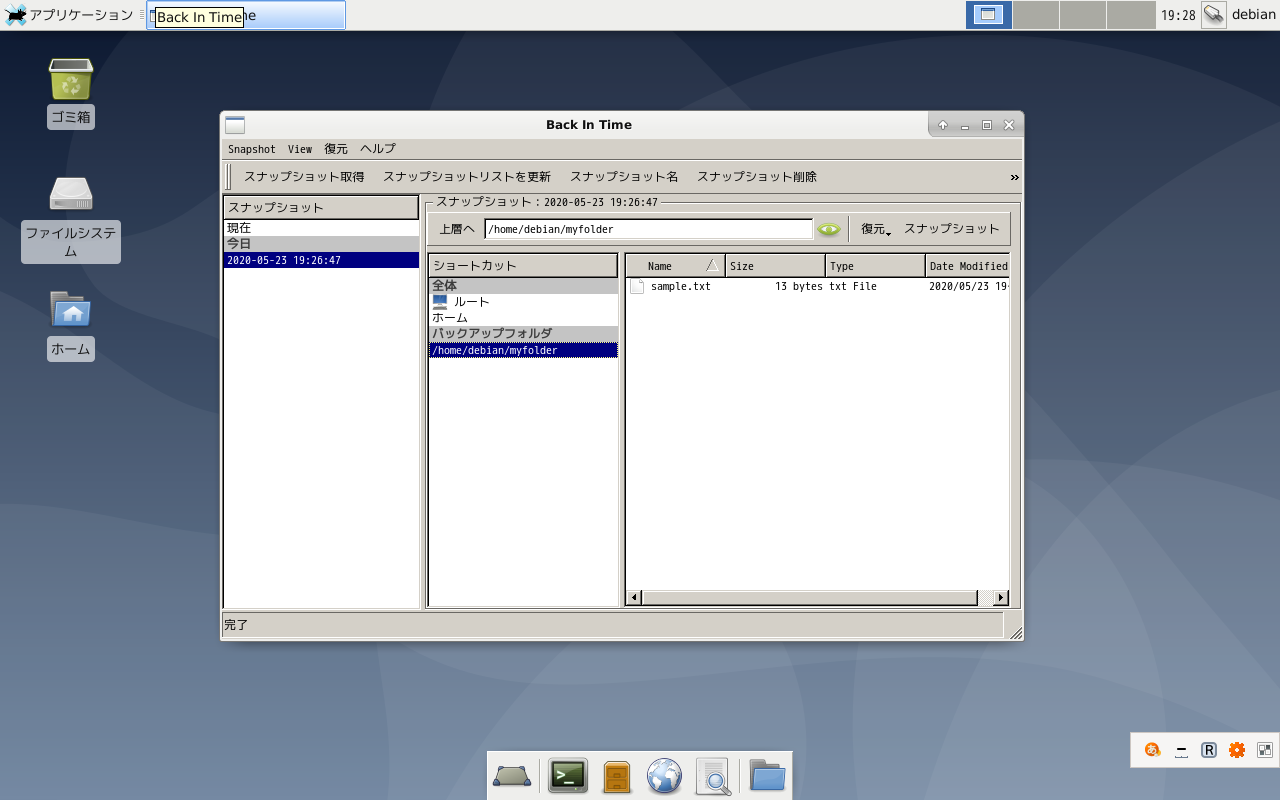Click the network plug icon in panel
The height and width of the screenshot is (800, 1280).
pyautogui.click(x=1214, y=15)
